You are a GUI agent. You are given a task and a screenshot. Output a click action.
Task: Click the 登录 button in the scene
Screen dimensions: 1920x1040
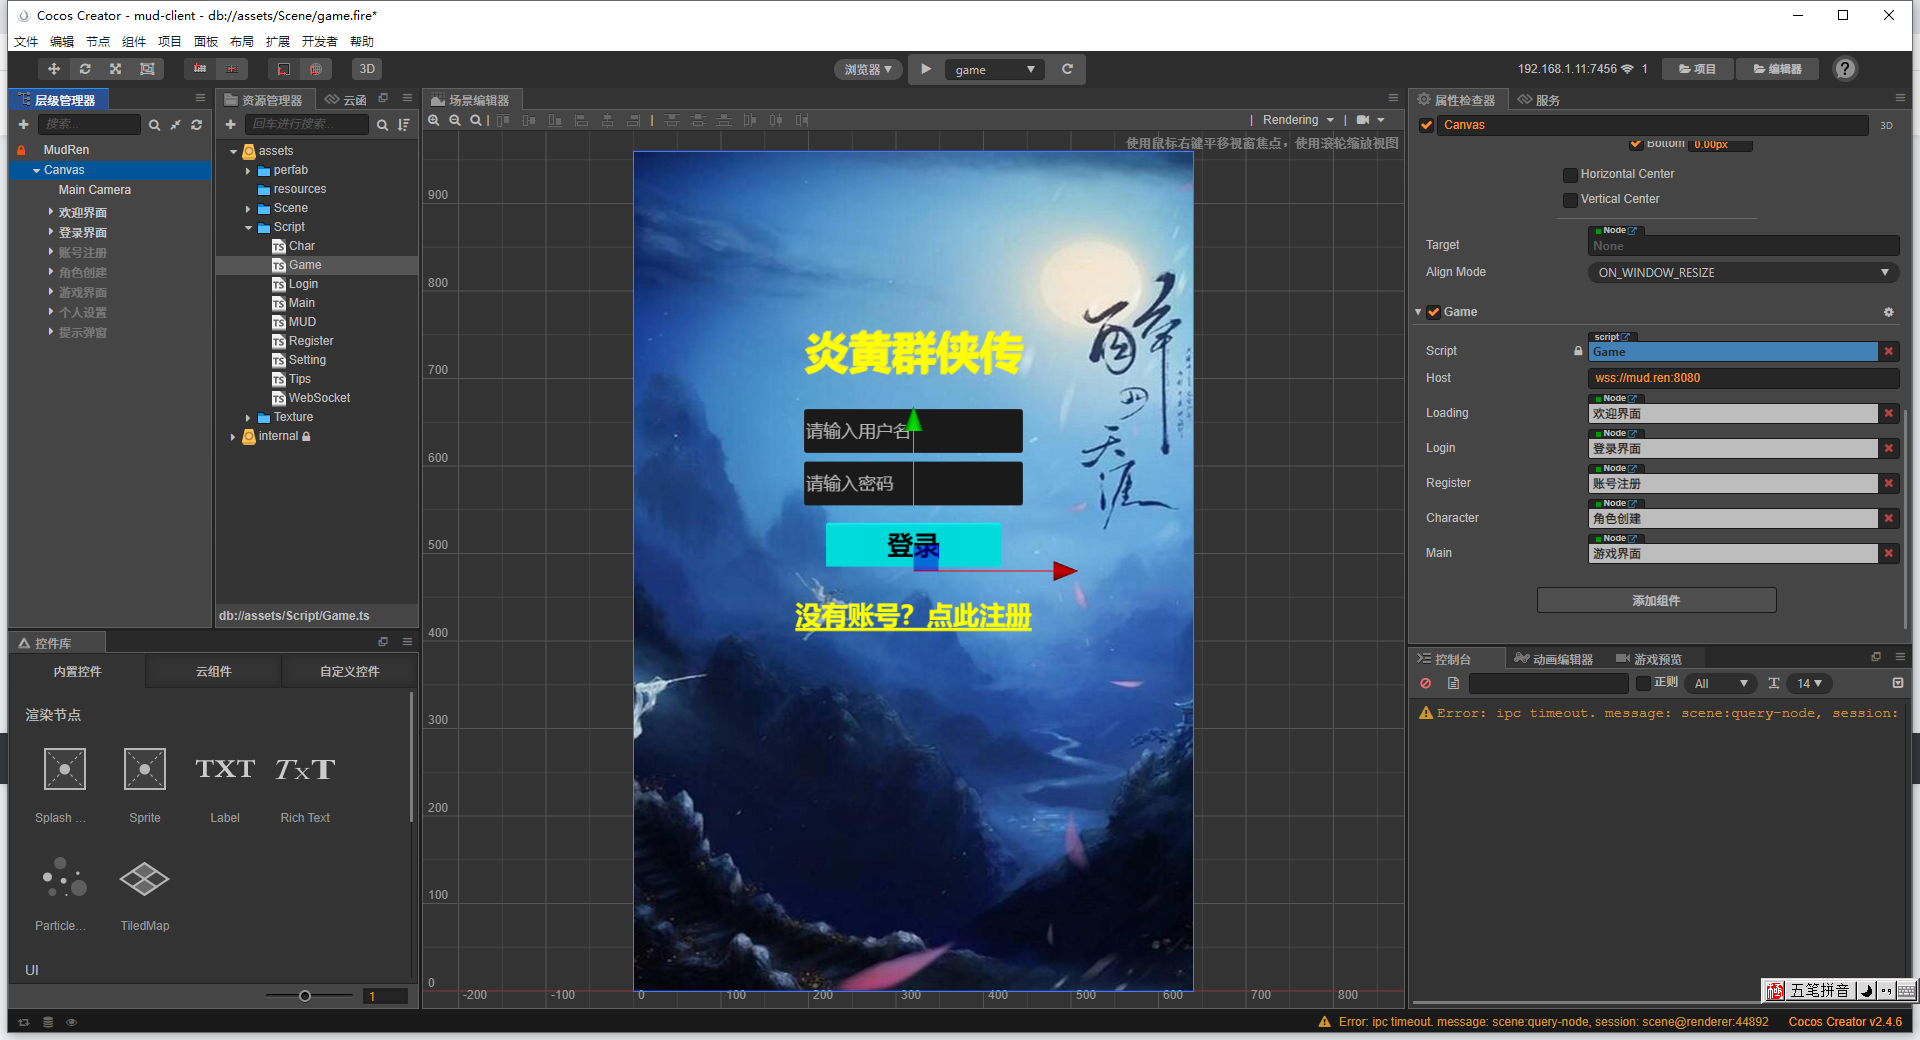coord(913,546)
